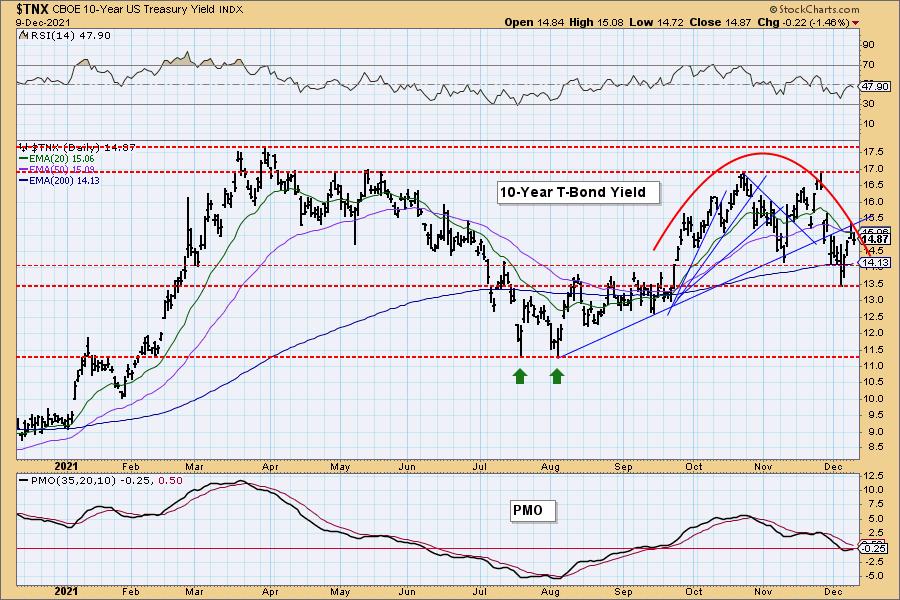The image size is (900, 600).
Task: Click the 9-Dec-2021 date label
Action: [x=43, y=22]
